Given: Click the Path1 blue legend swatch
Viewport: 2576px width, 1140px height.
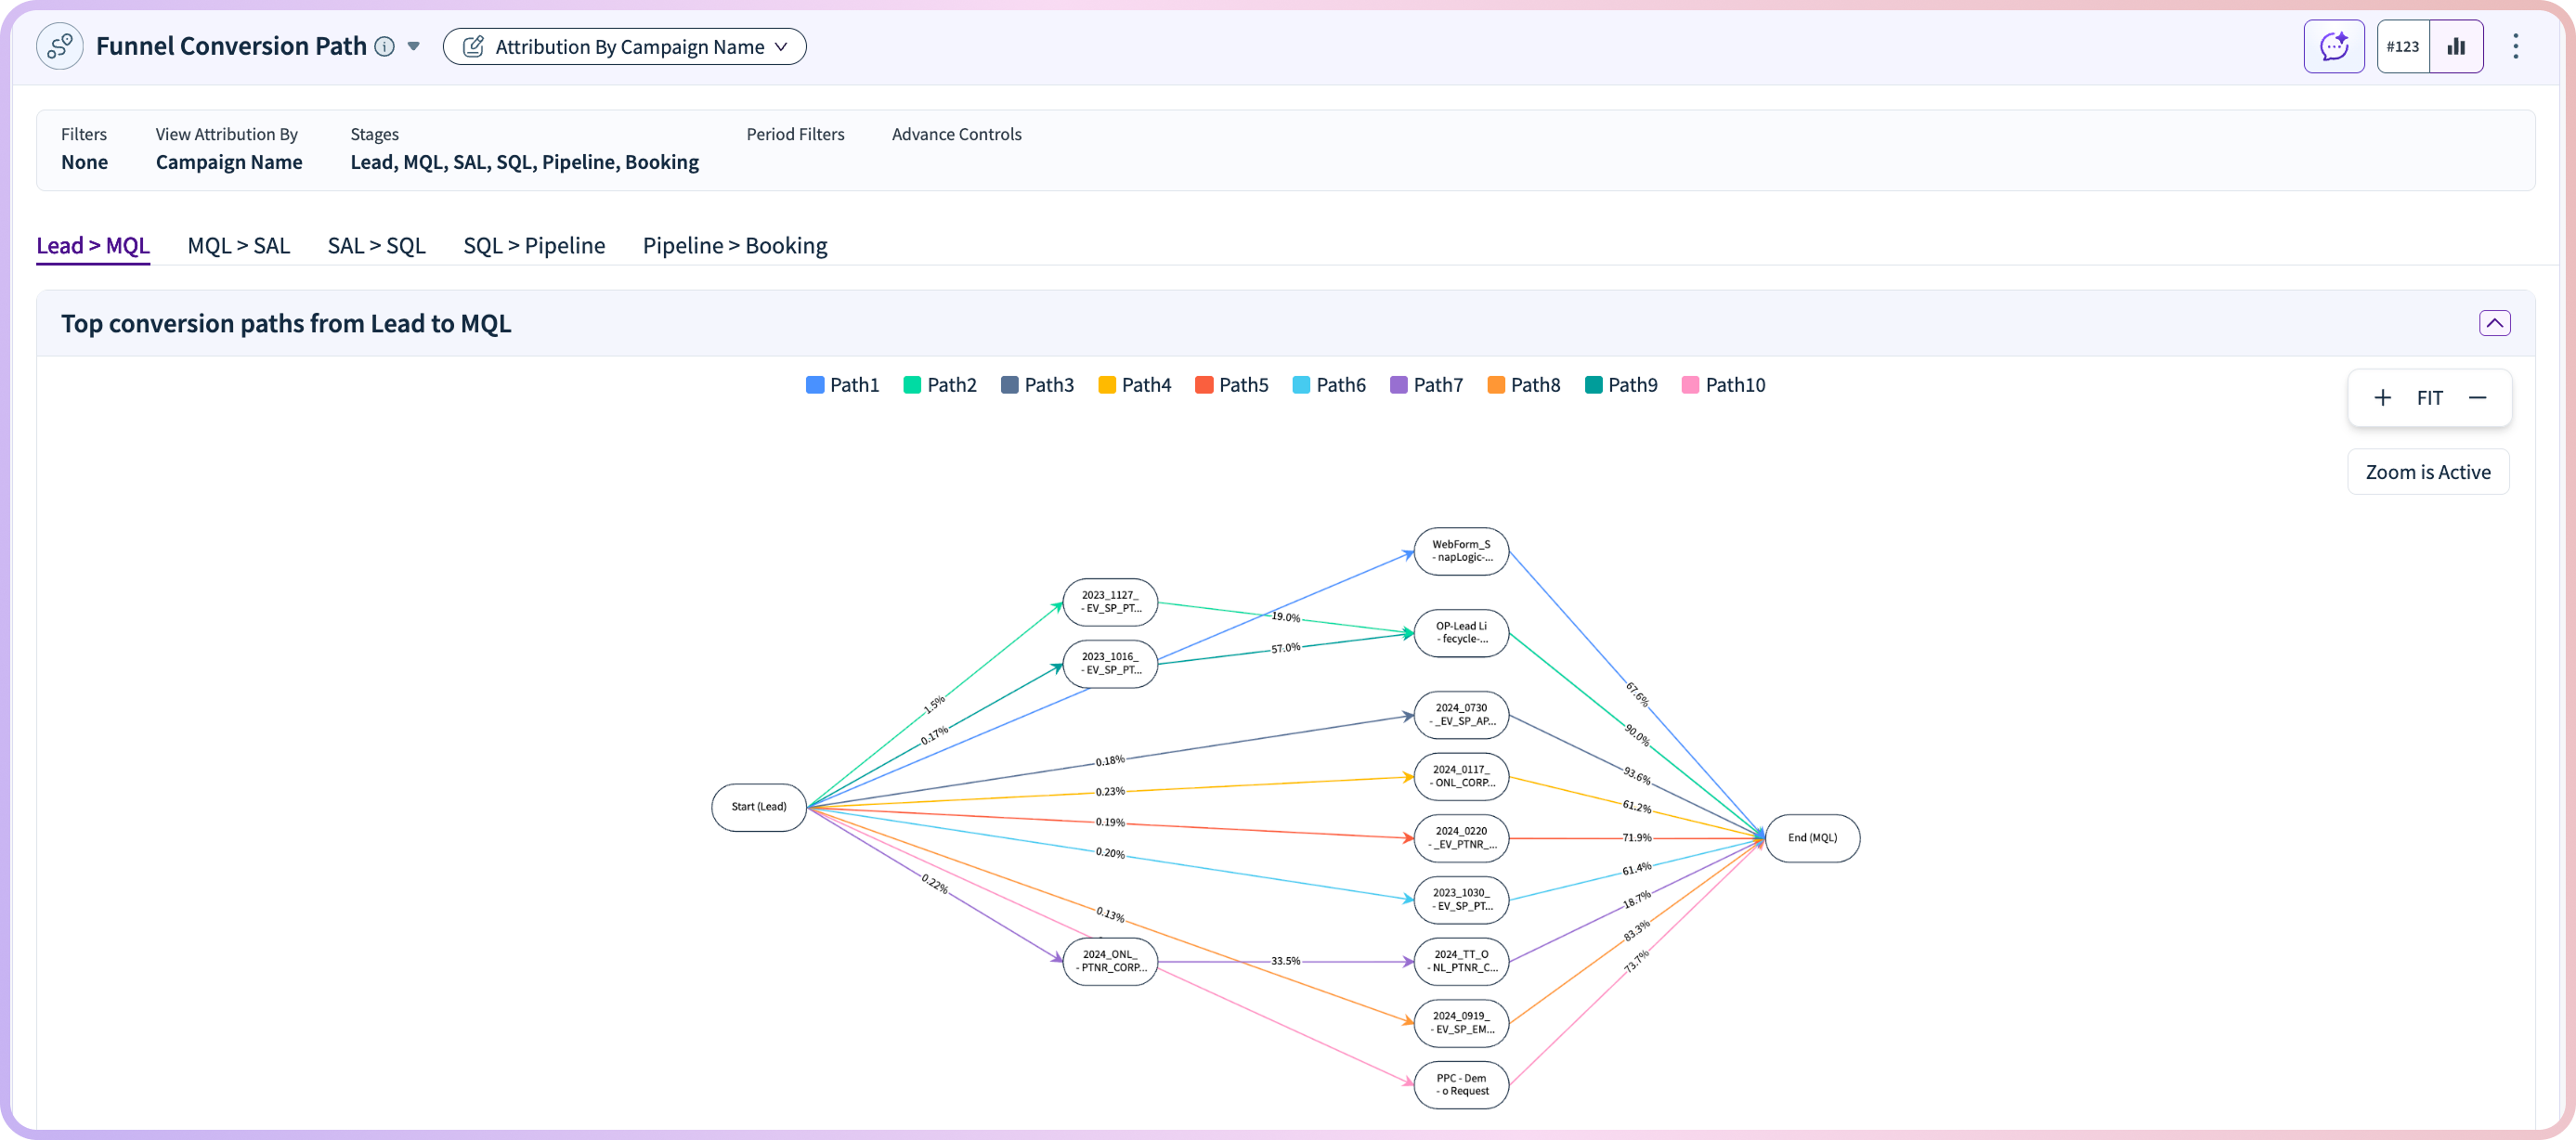Looking at the screenshot, I should [814, 385].
